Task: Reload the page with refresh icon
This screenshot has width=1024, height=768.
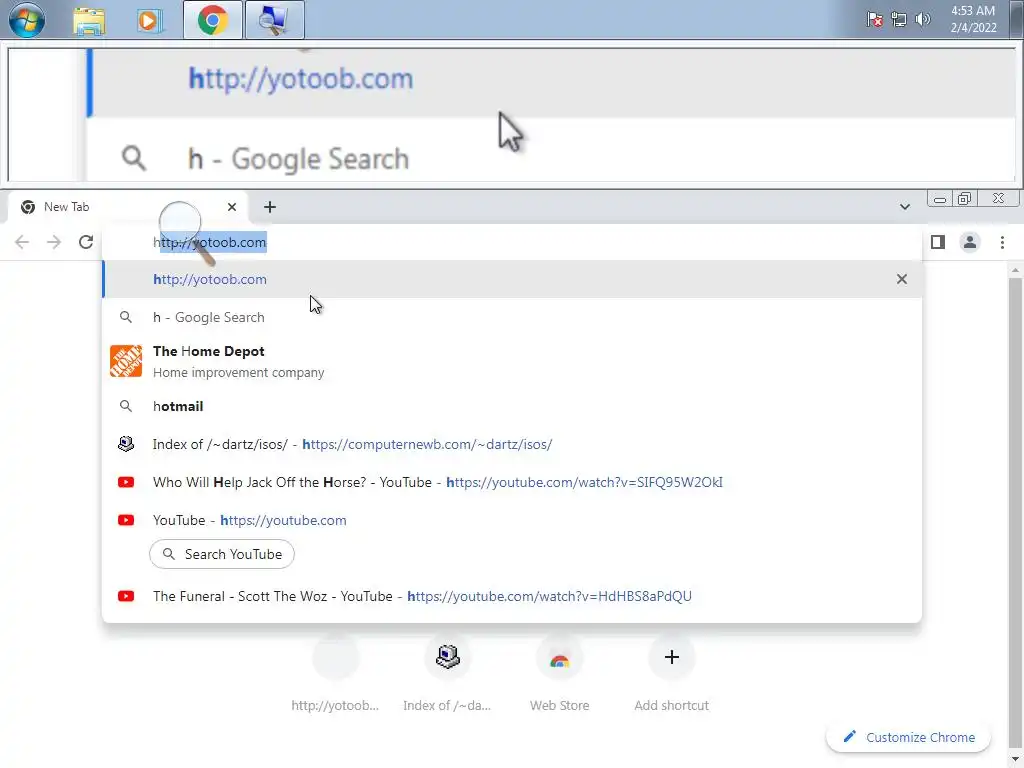Action: 86,242
